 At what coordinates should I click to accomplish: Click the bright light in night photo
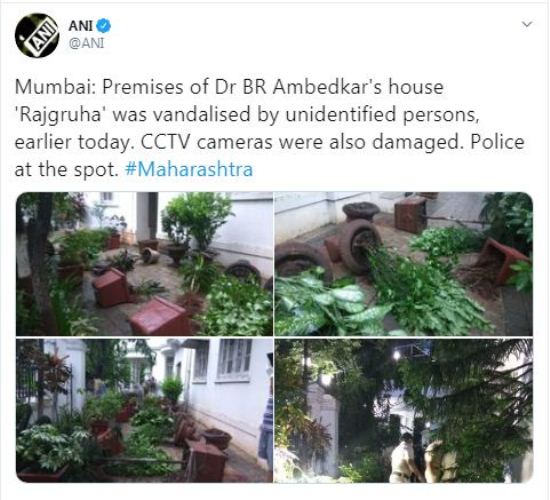(397, 355)
